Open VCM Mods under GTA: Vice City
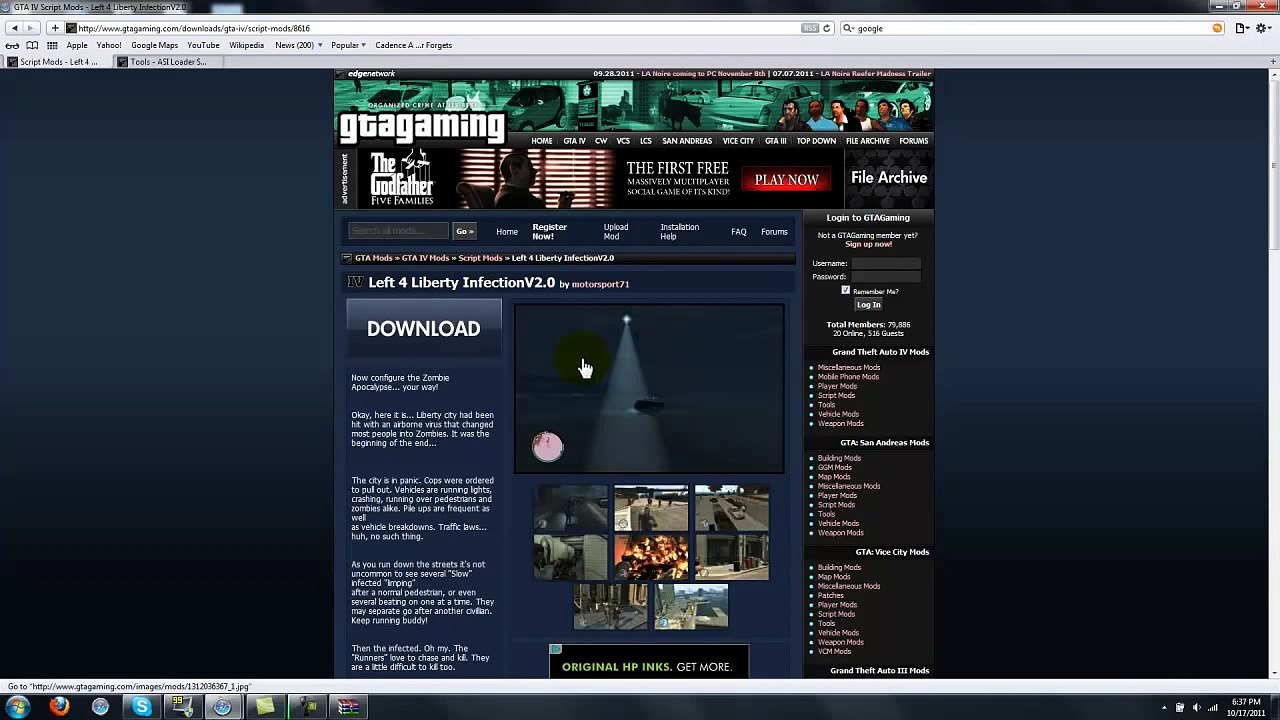Image resolution: width=1280 pixels, height=720 pixels. tap(834, 651)
